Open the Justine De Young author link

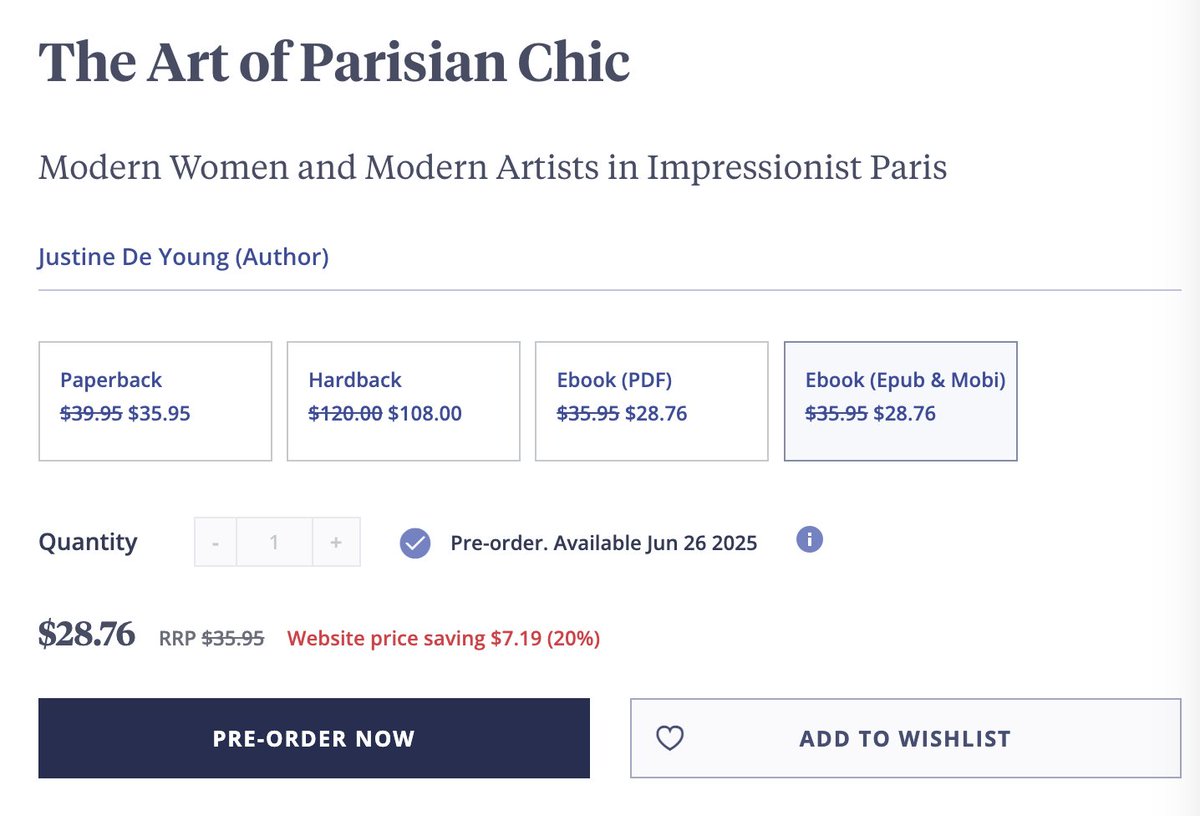pos(183,257)
